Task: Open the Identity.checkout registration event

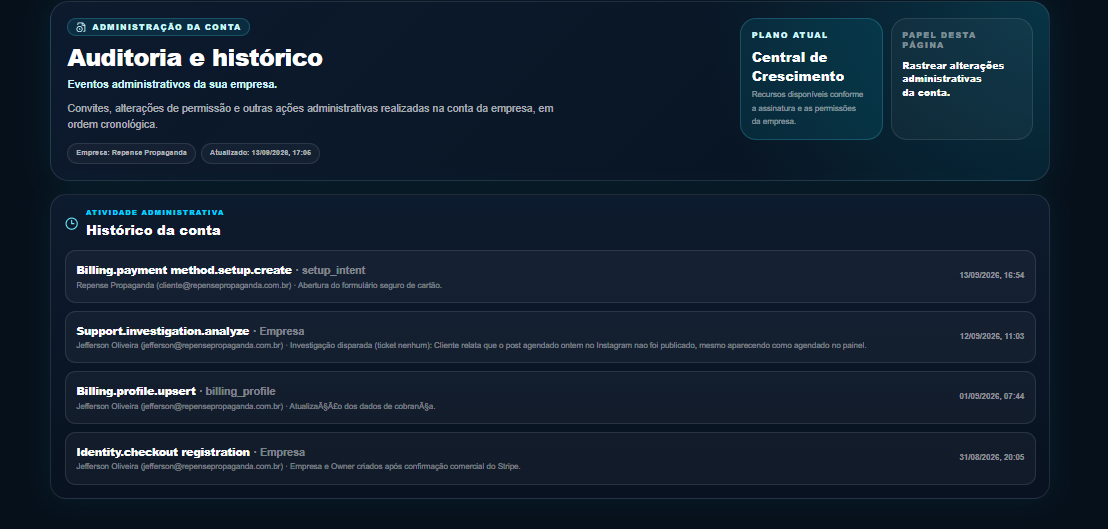Action: click(550, 458)
